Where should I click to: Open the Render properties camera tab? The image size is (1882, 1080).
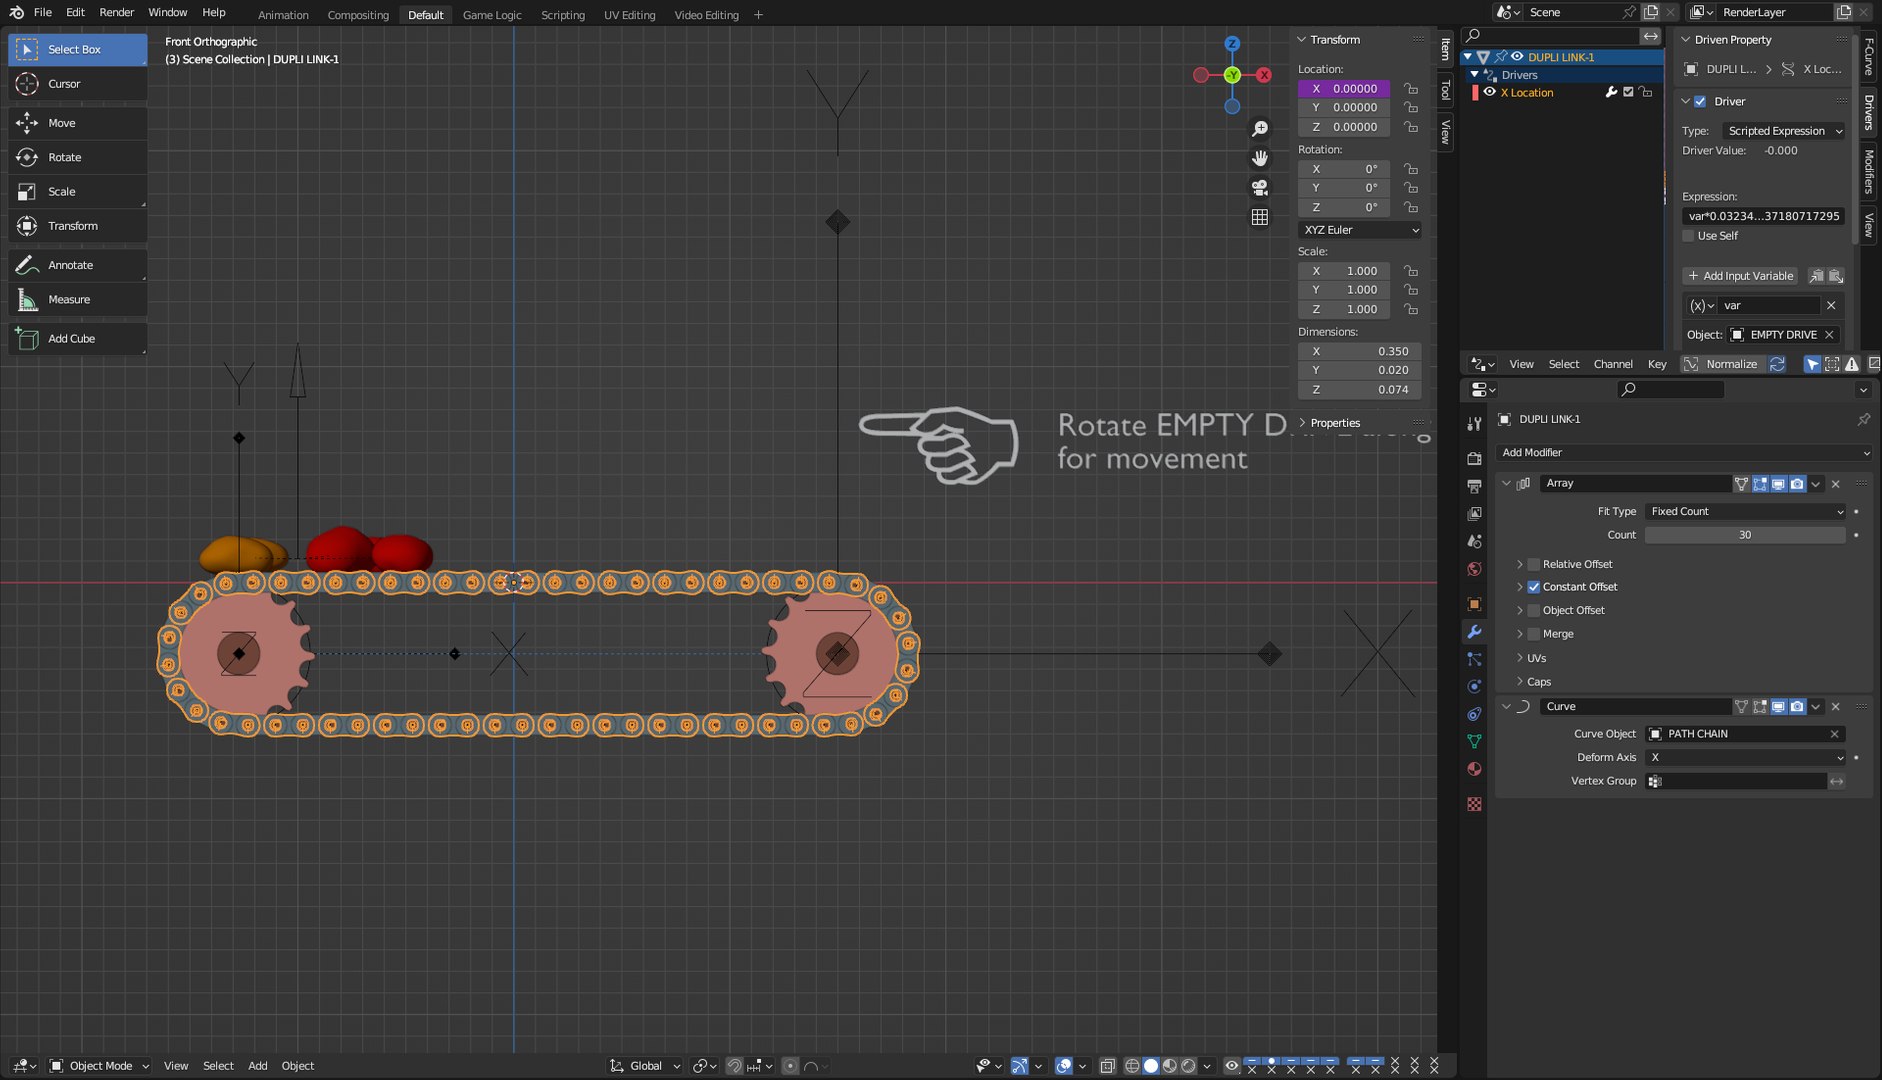pos(1474,458)
